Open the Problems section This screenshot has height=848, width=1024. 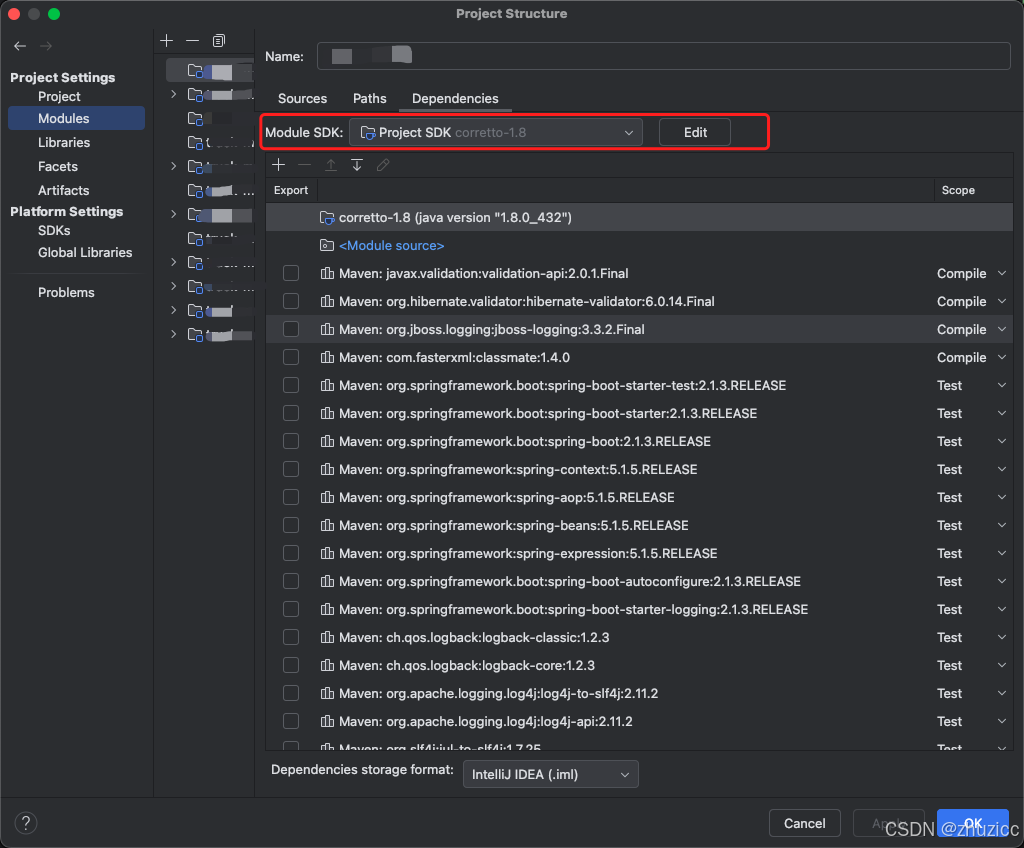coord(66,293)
